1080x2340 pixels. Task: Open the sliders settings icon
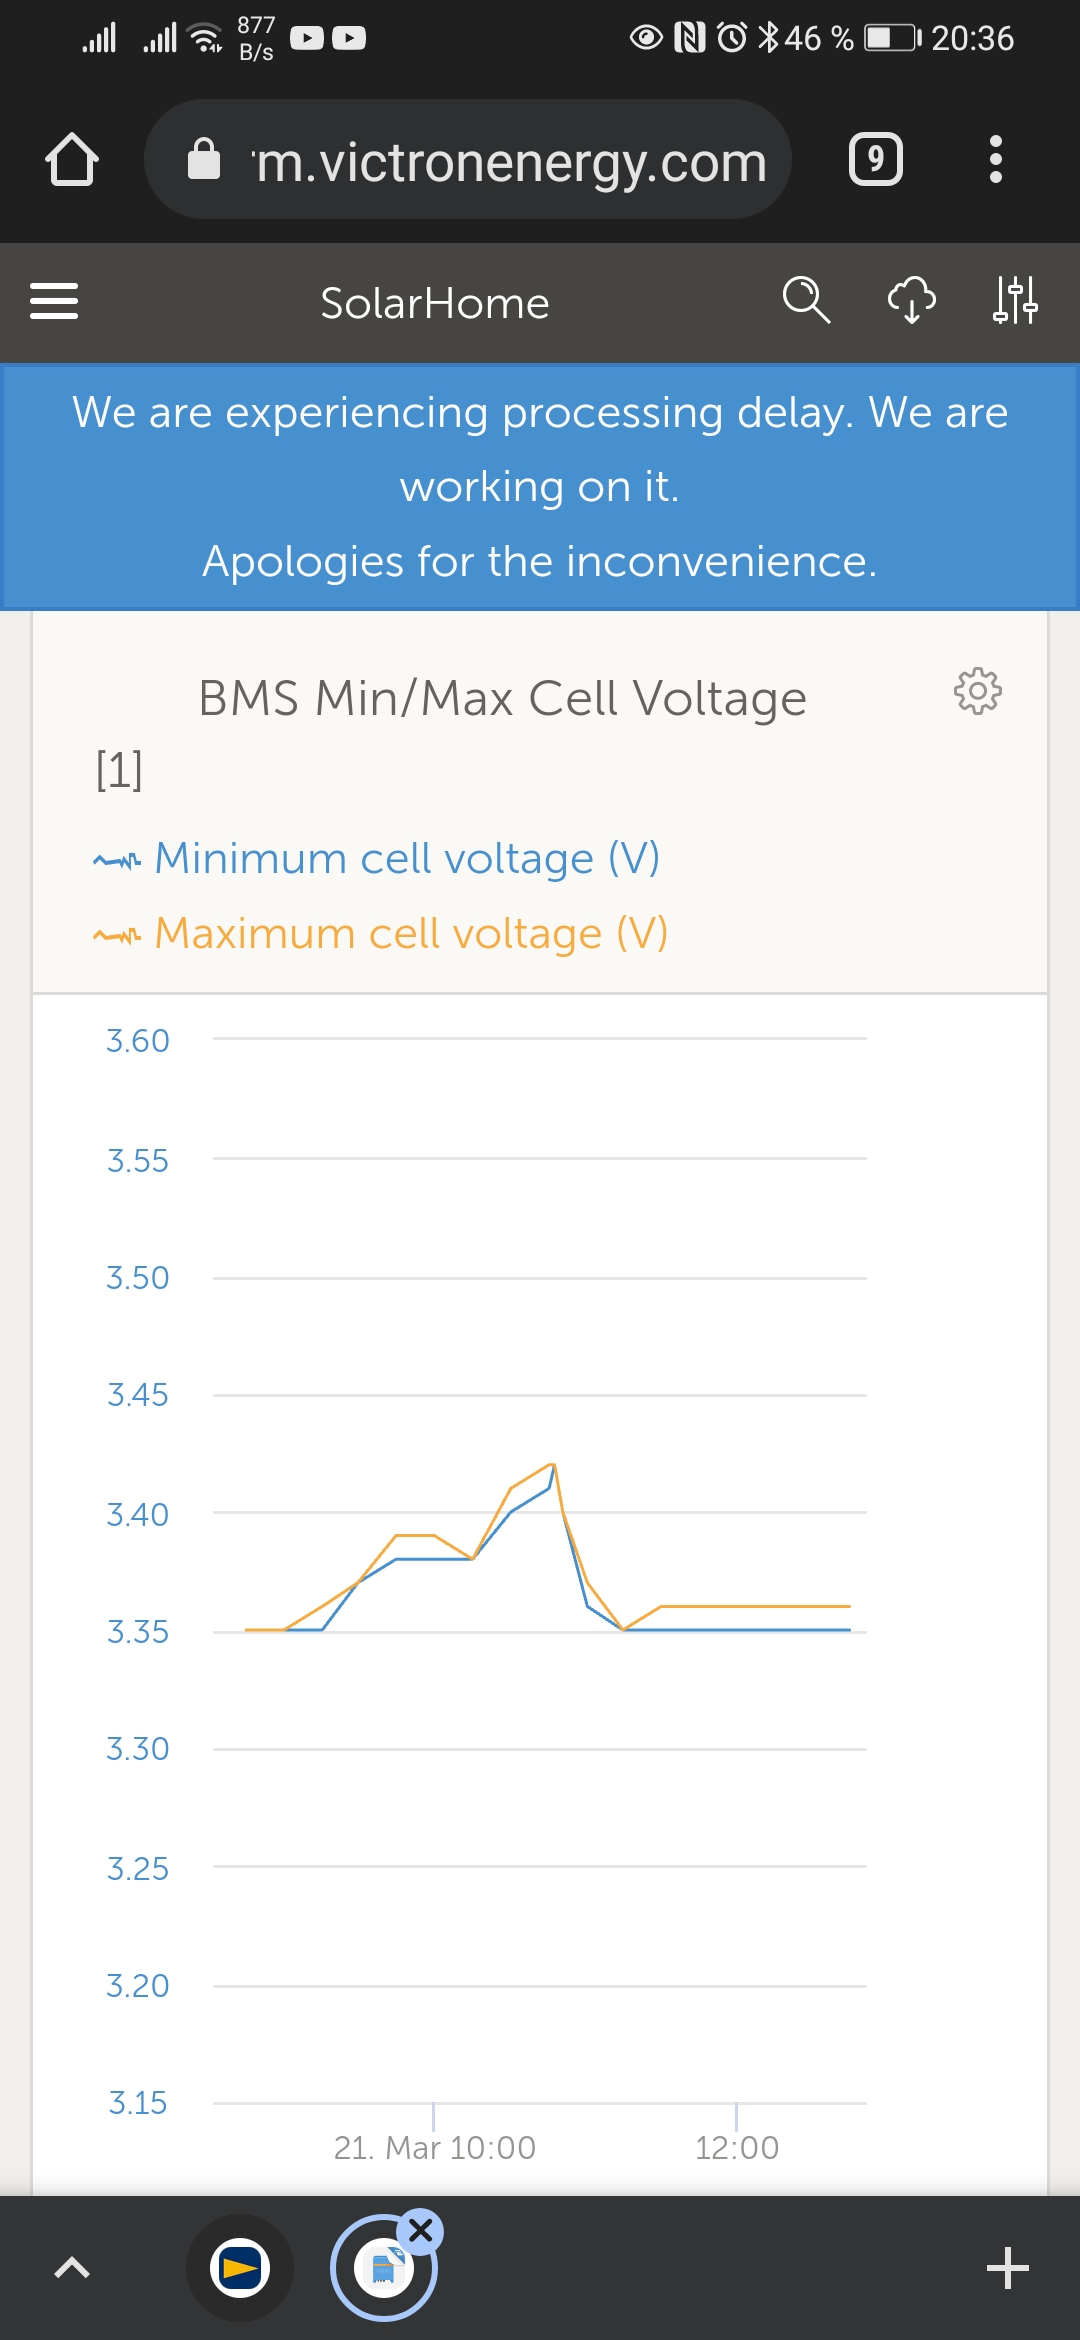[1015, 300]
